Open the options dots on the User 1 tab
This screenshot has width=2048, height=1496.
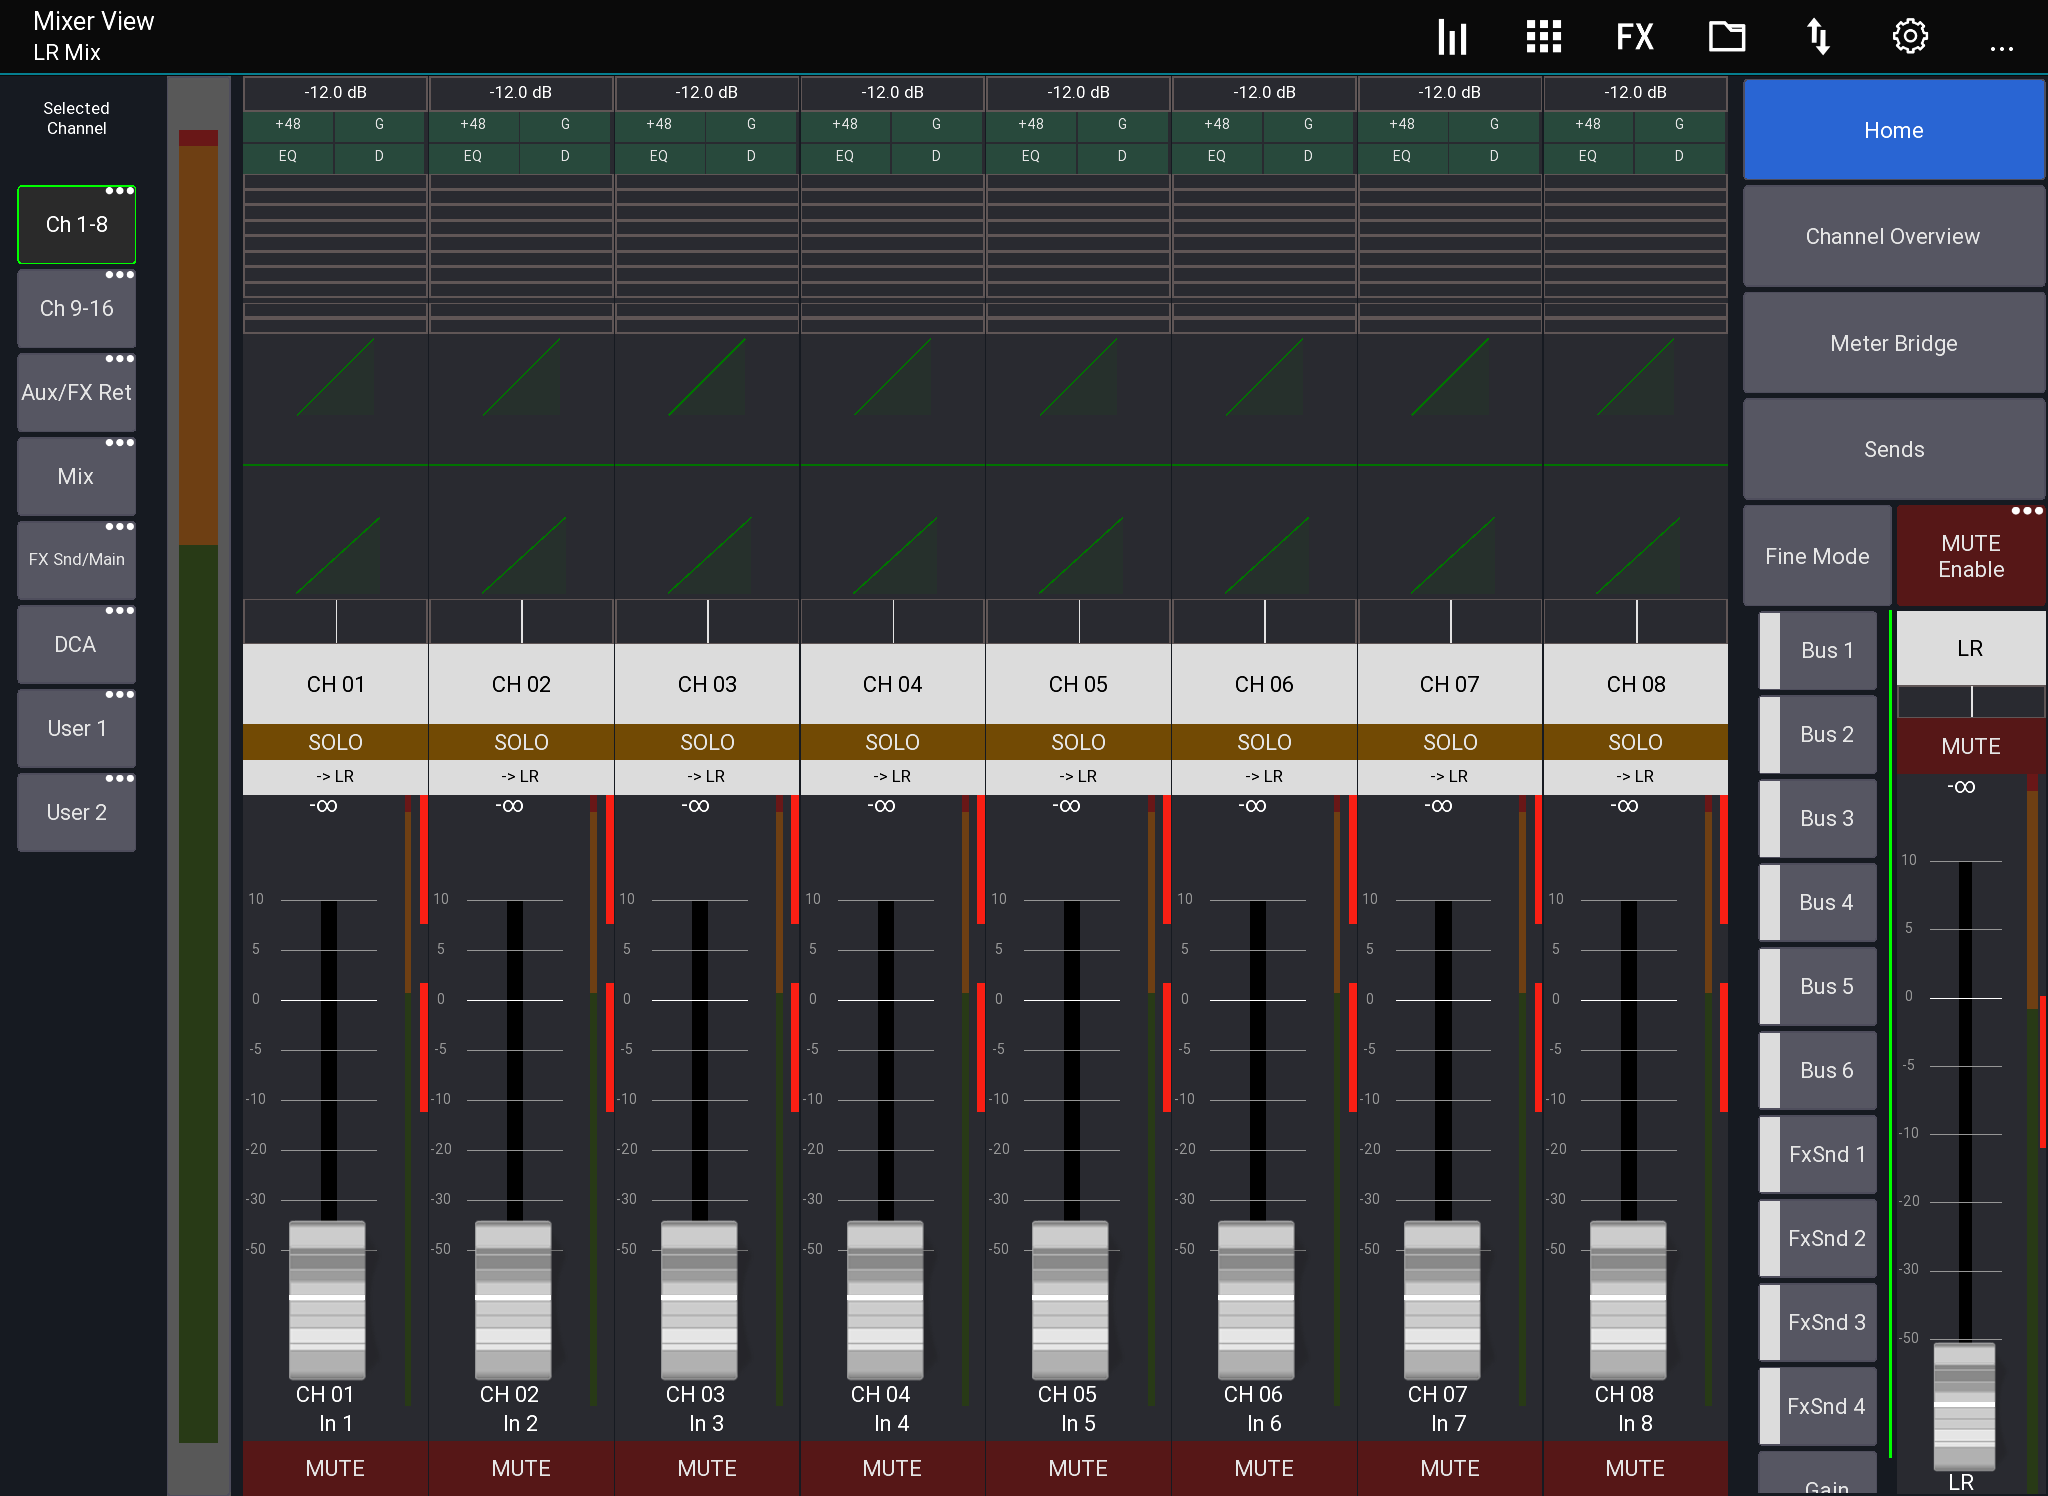122,694
